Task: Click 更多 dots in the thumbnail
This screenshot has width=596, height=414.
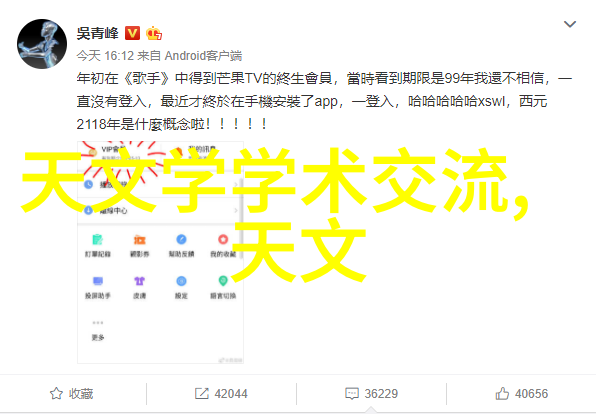Action: [98, 323]
